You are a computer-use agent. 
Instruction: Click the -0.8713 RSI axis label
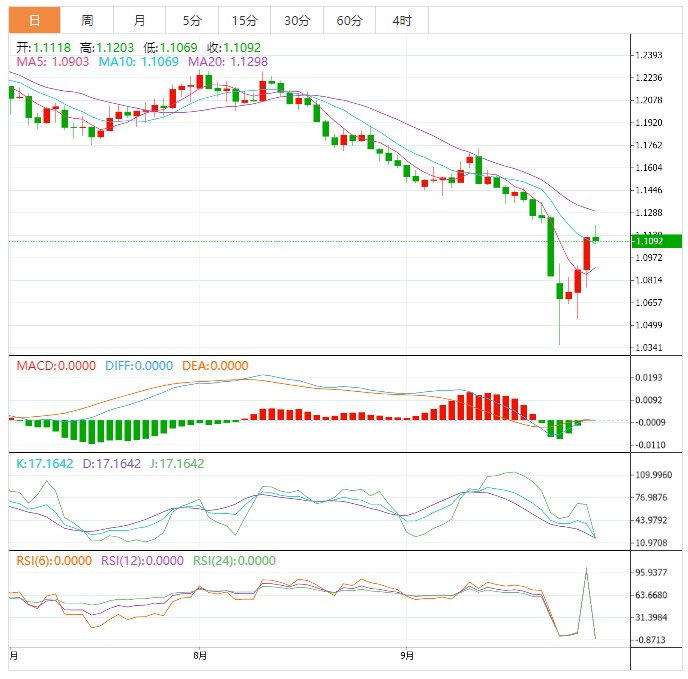tap(649, 640)
